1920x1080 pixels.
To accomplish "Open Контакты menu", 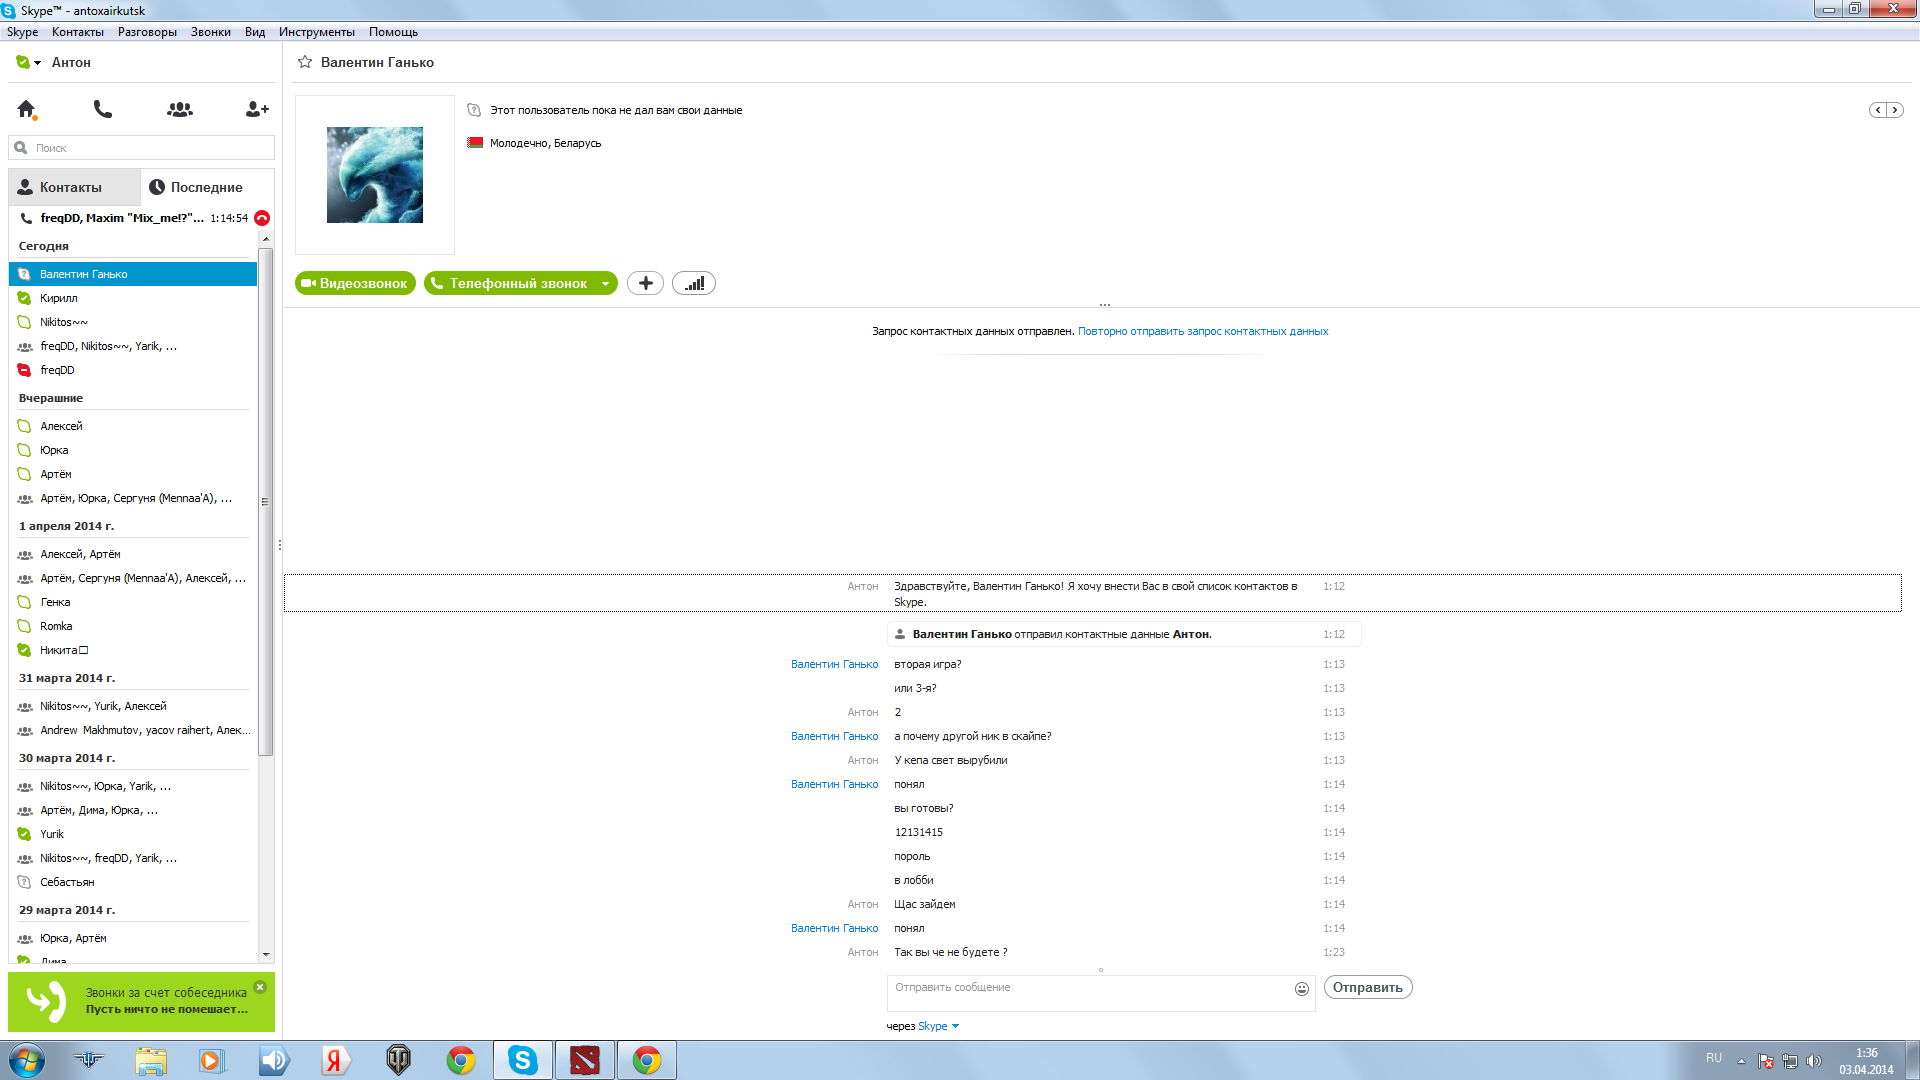I will [78, 32].
